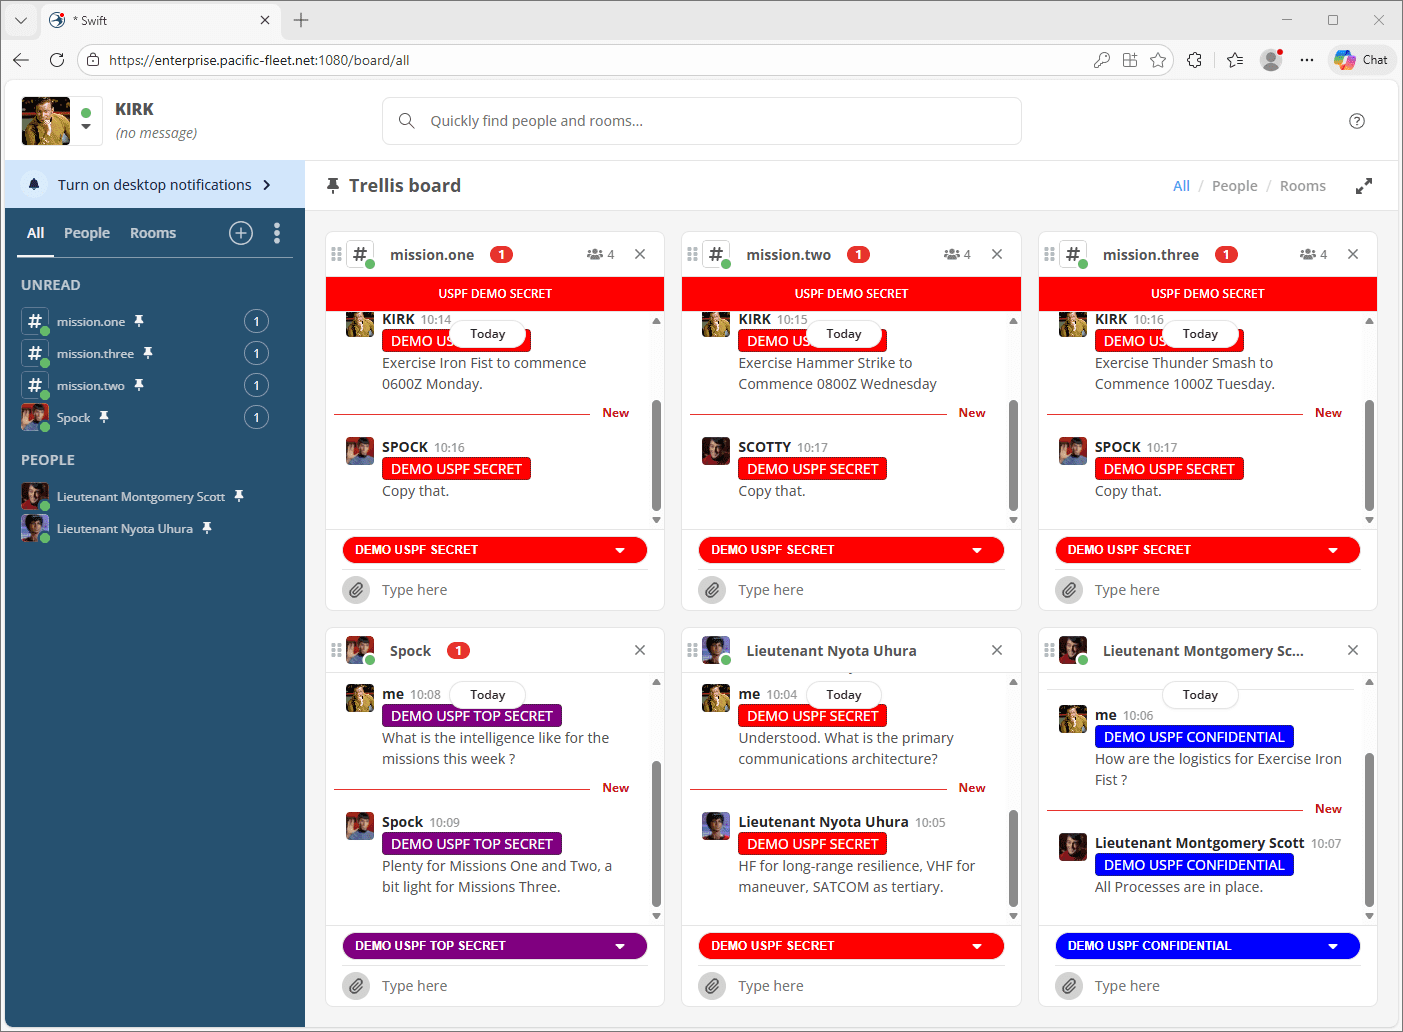Image resolution: width=1403 pixels, height=1032 pixels.
Task: Toggle pin on Lieutenant Montgomery Scott
Action: point(239,496)
